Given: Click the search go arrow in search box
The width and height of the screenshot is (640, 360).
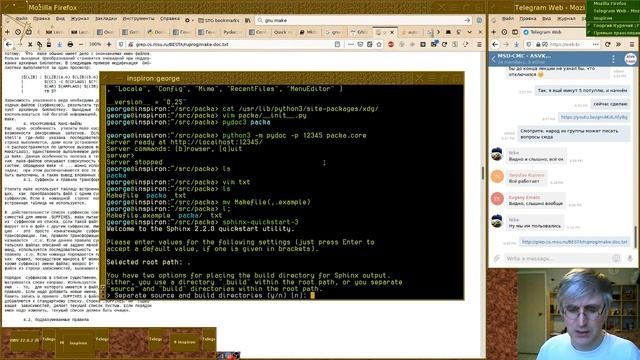Looking at the screenshot, I should pos(467,20).
